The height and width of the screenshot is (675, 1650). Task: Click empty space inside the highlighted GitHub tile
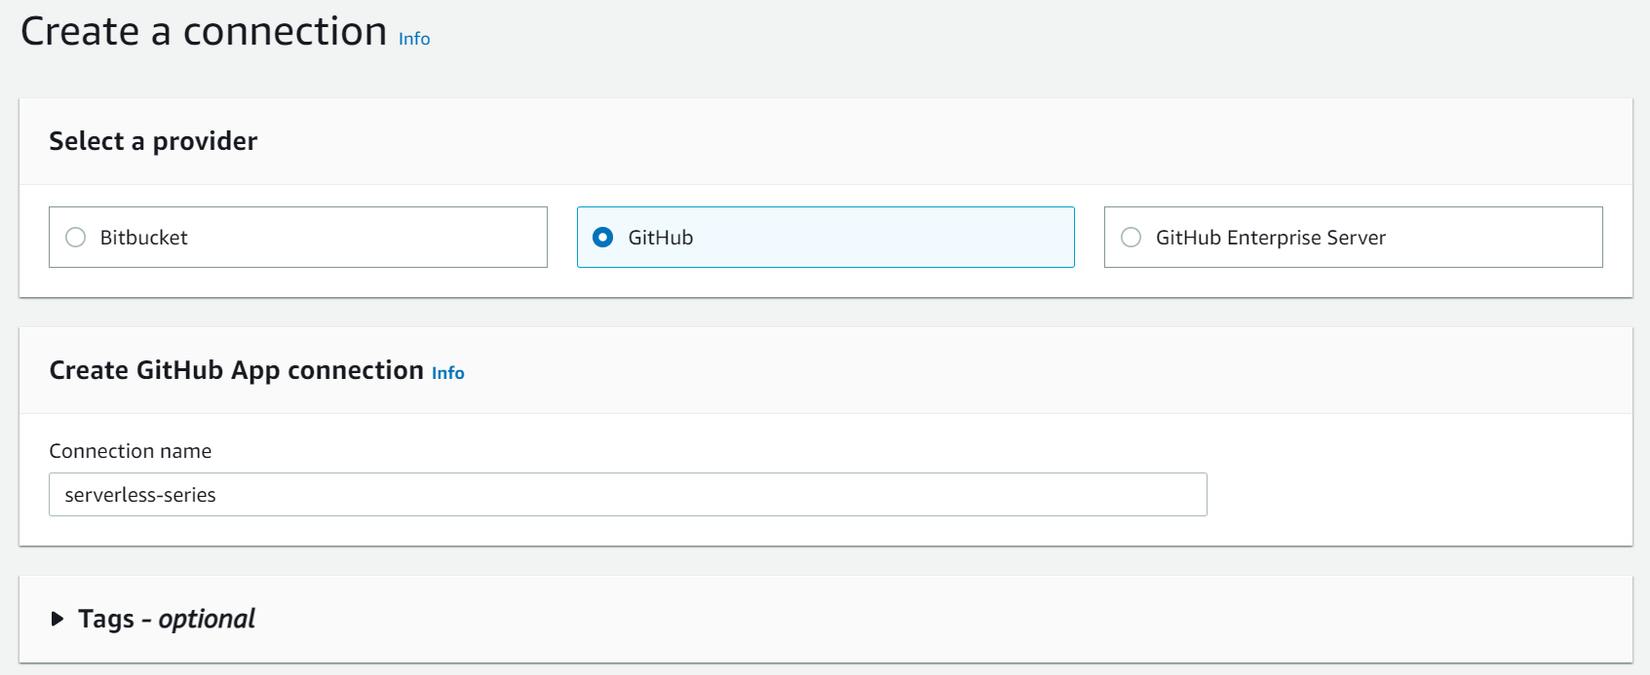tap(900, 237)
